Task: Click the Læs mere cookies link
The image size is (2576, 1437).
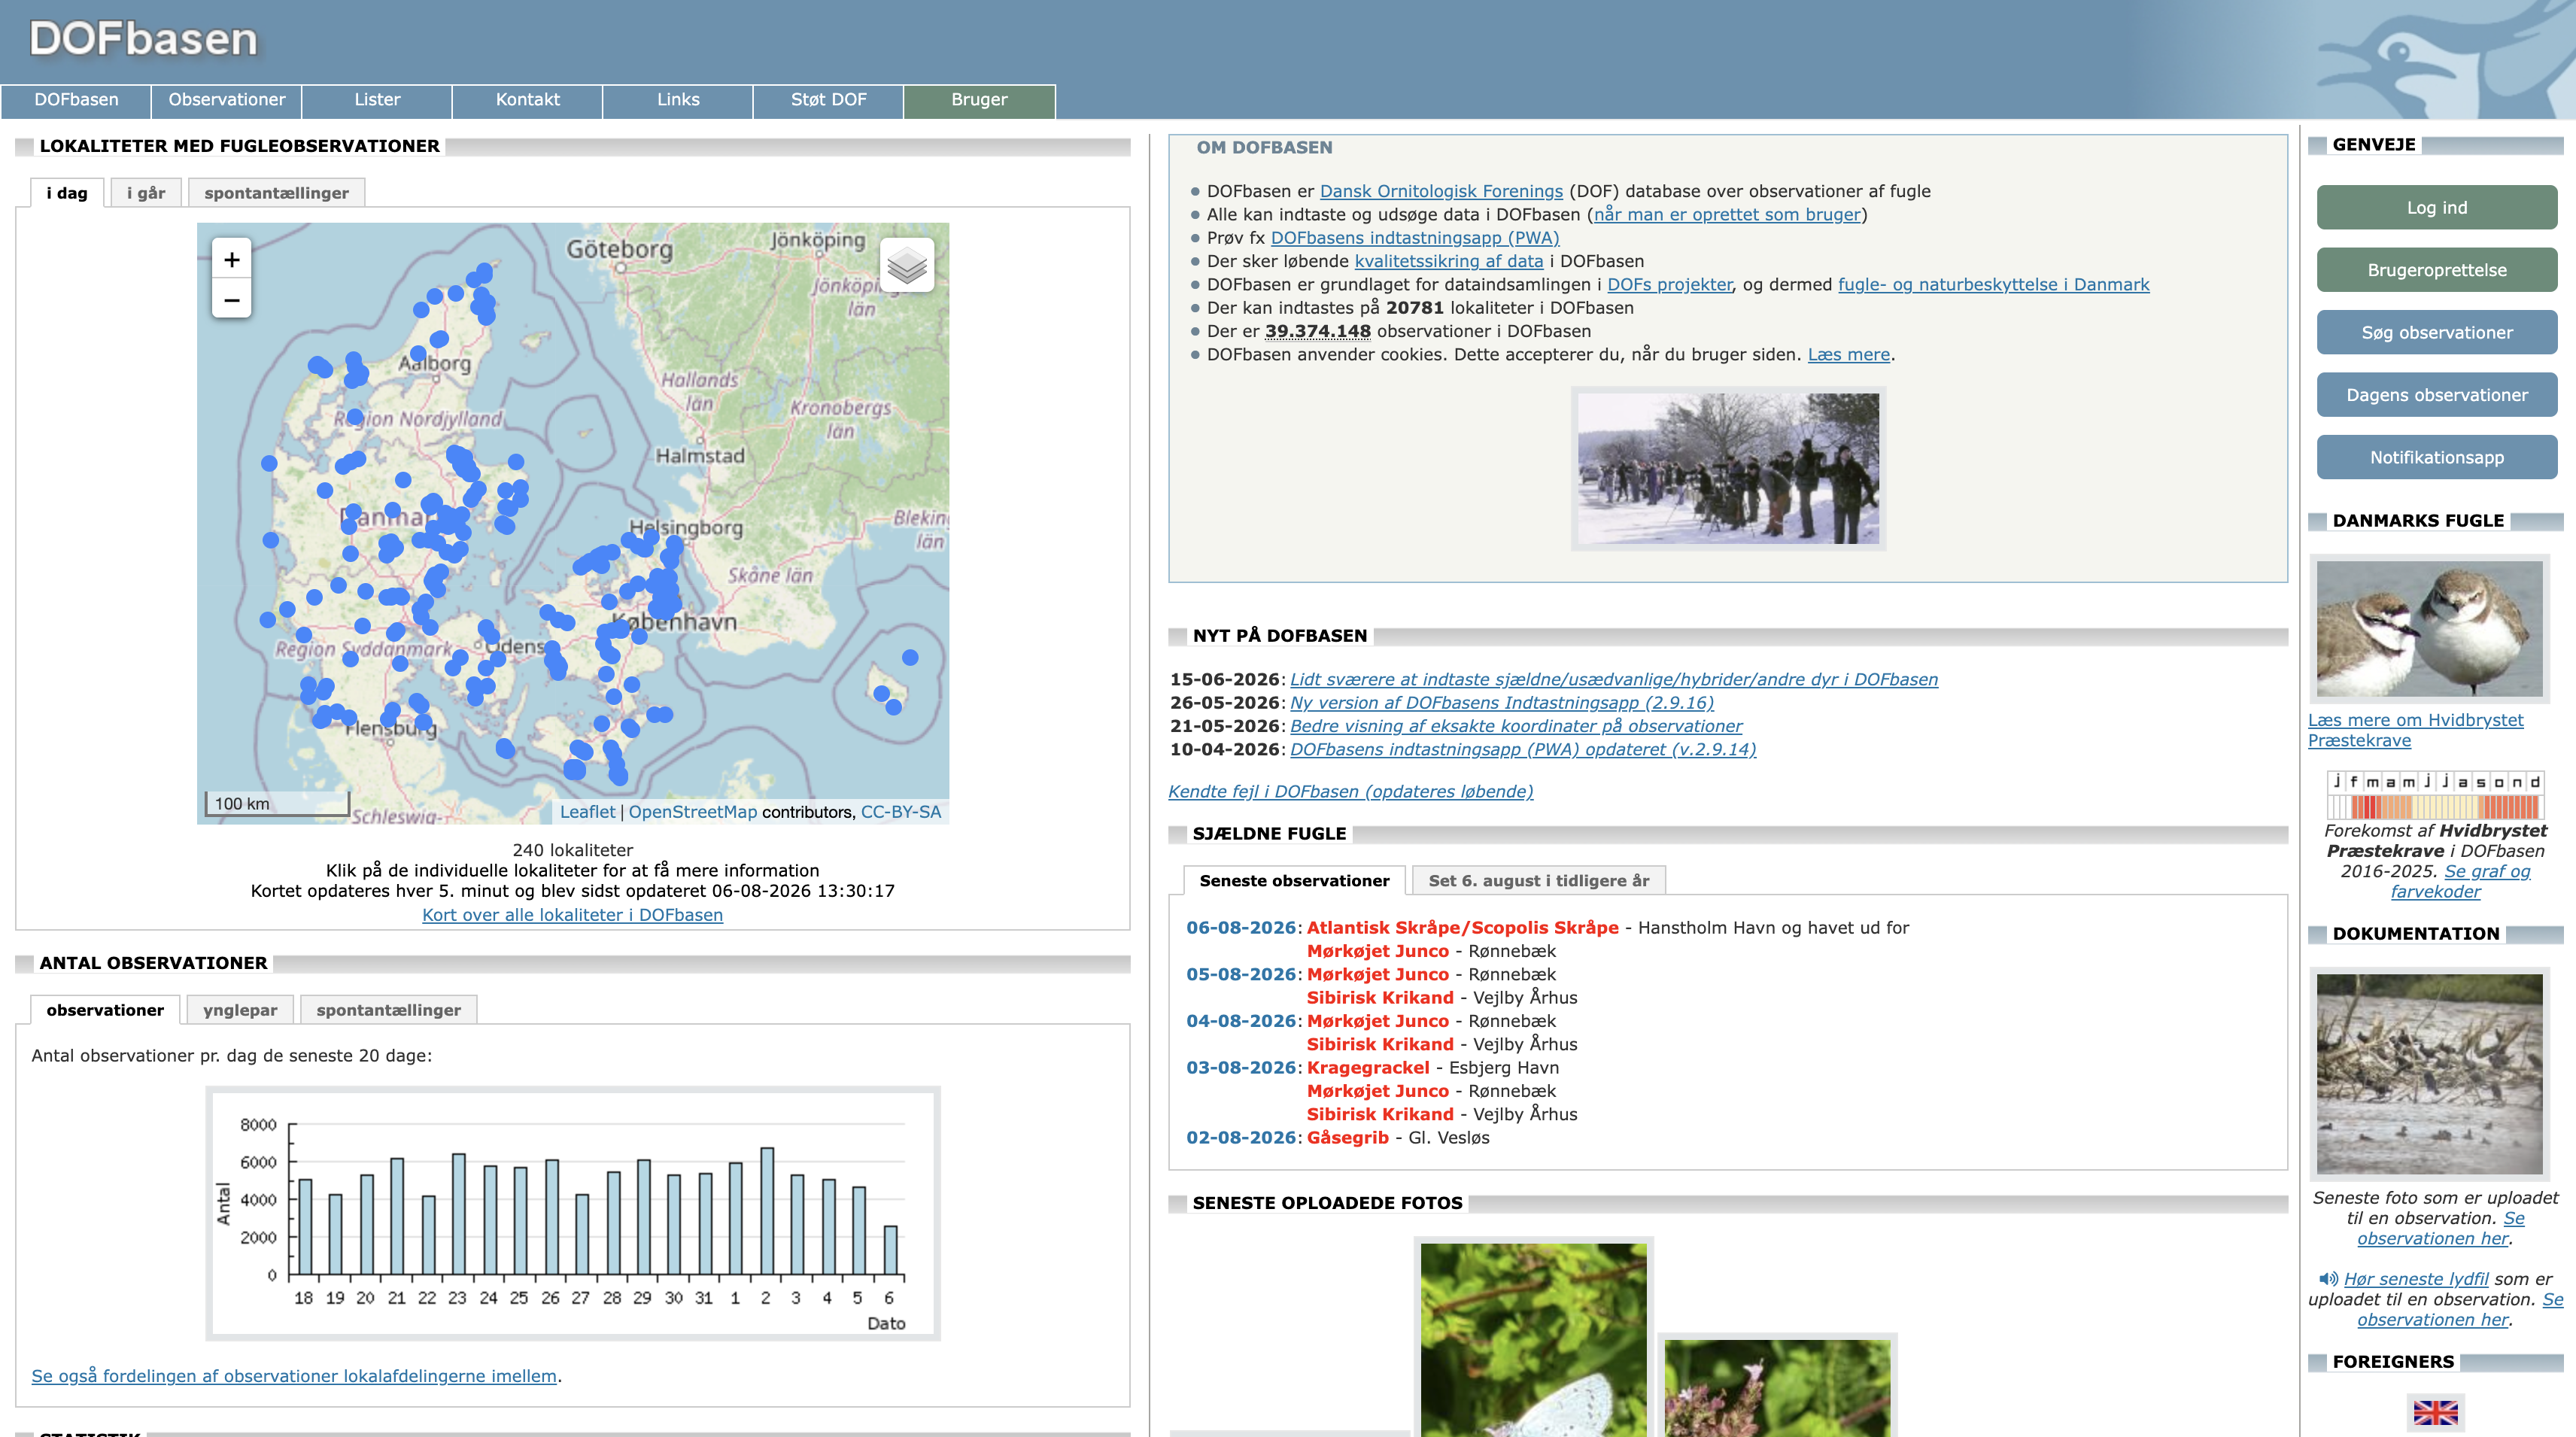Action: pos(1849,354)
